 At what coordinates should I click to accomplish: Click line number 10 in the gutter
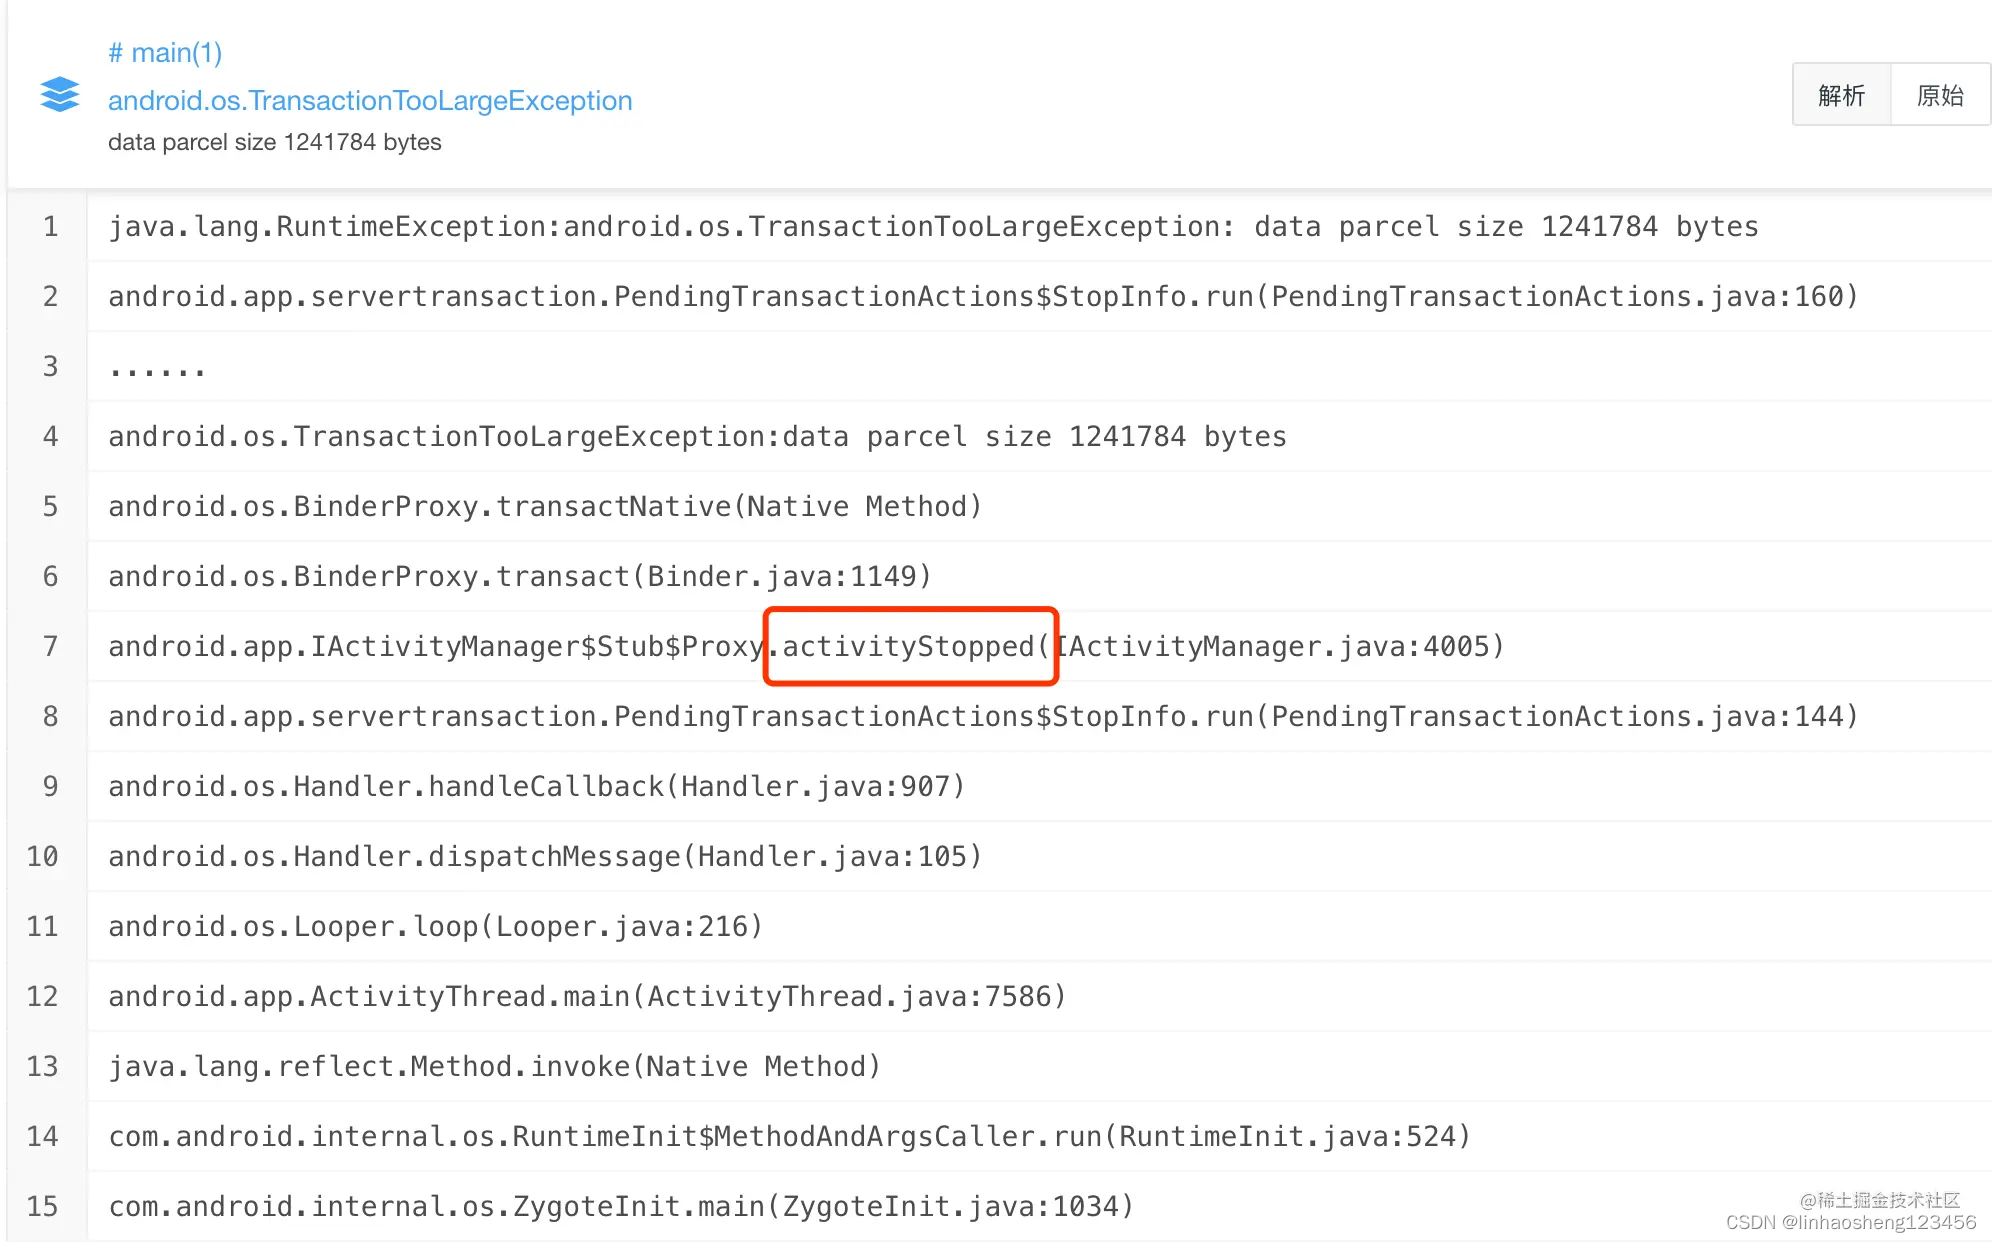42,857
